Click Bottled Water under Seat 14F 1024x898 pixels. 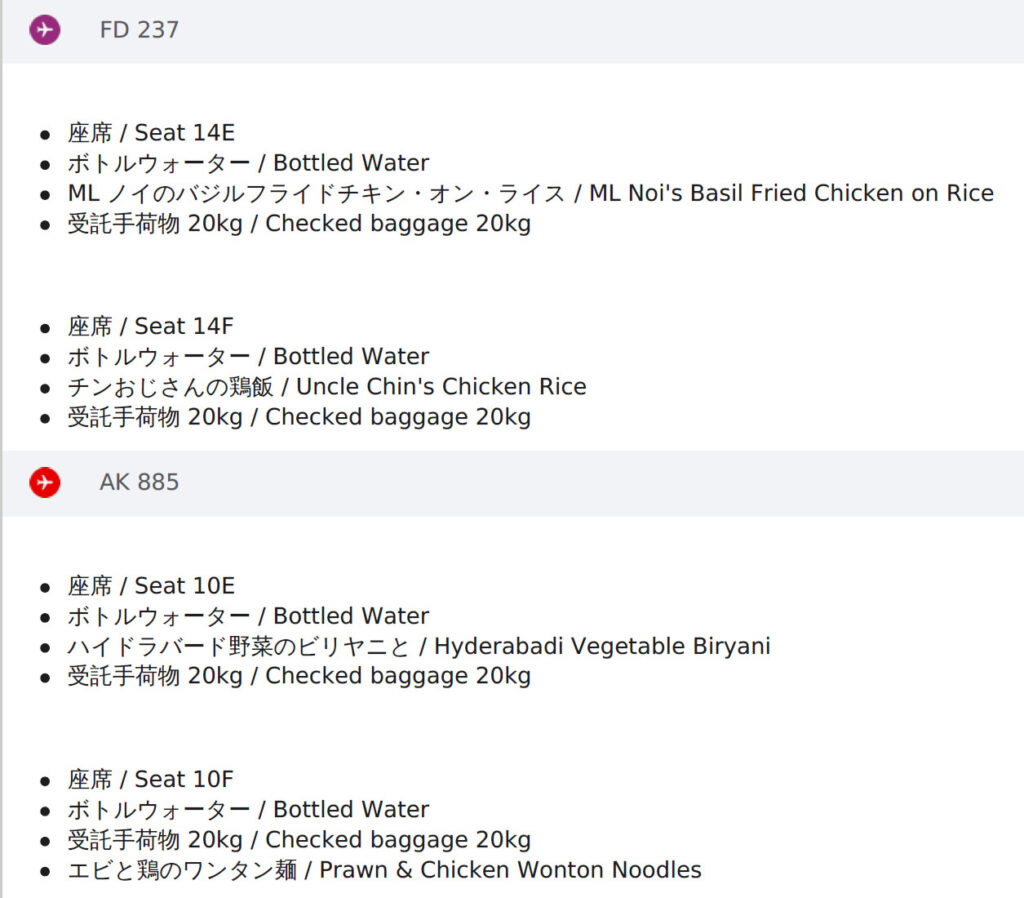pos(248,357)
